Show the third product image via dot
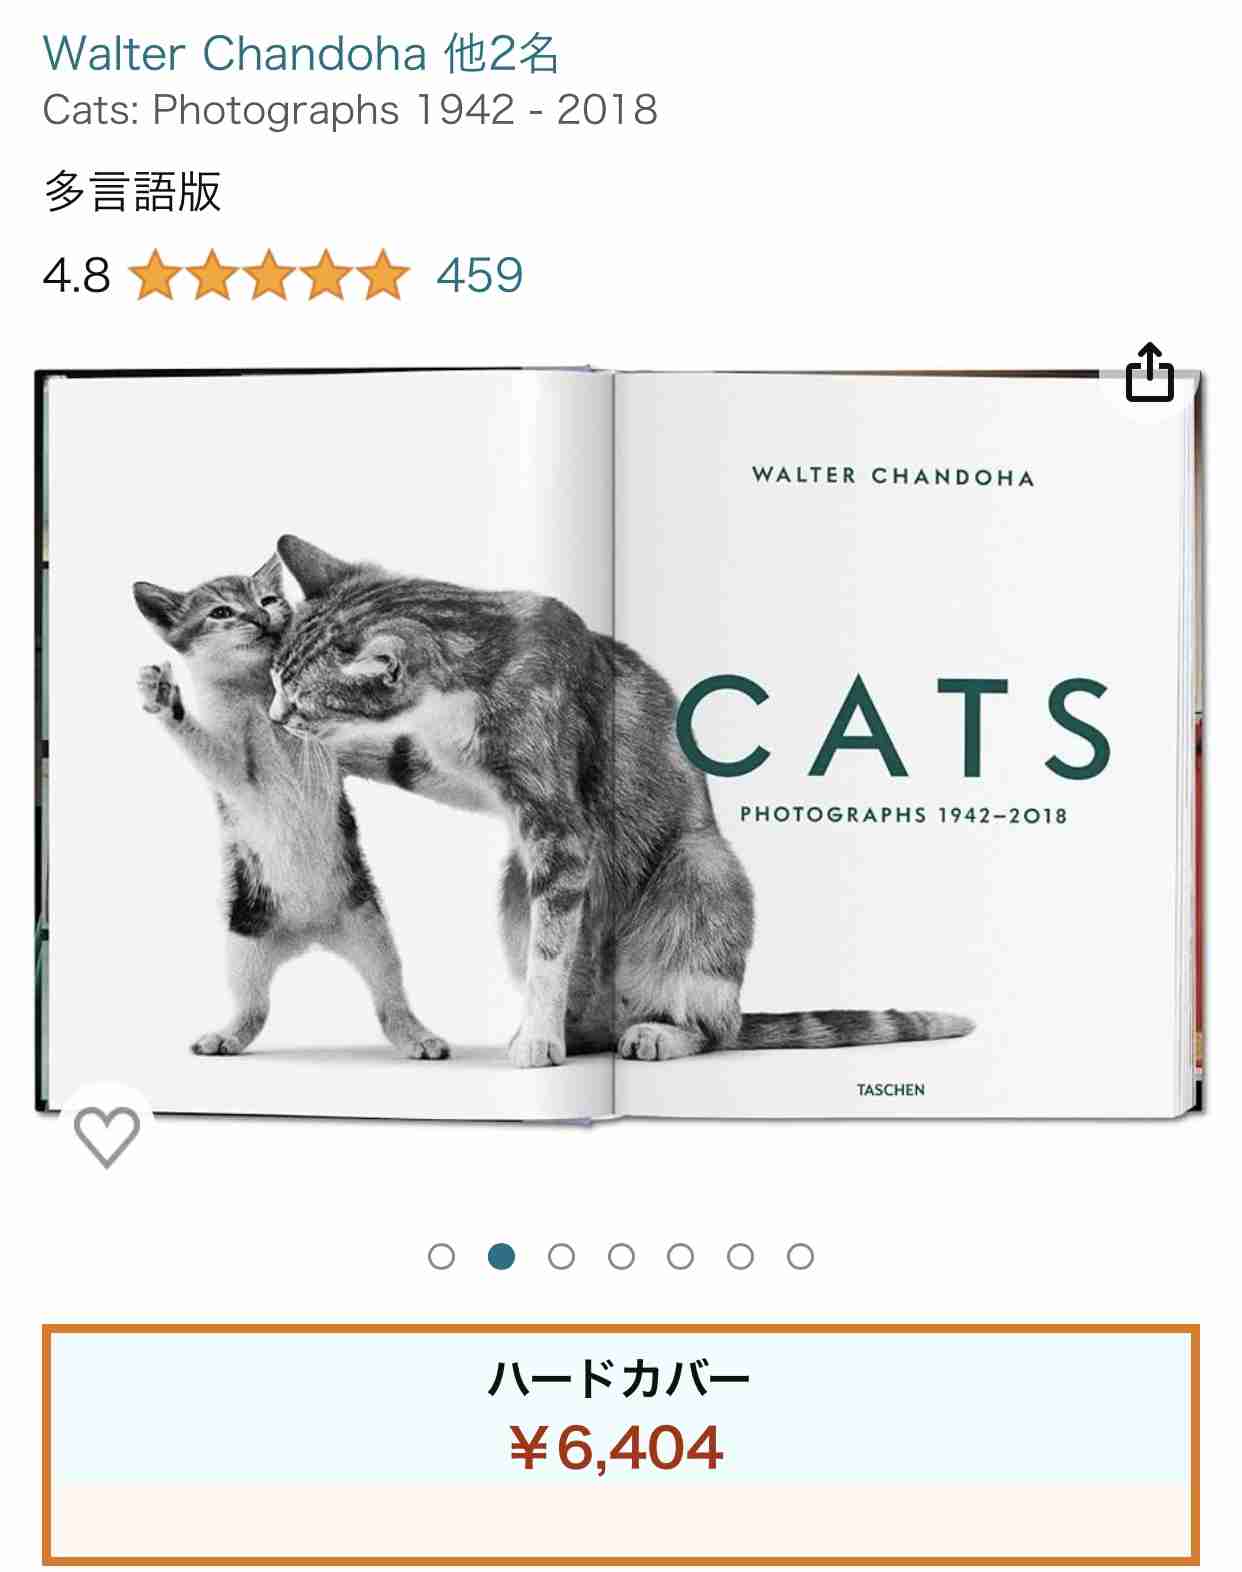This screenshot has height=1572, width=1242. click(x=561, y=1256)
